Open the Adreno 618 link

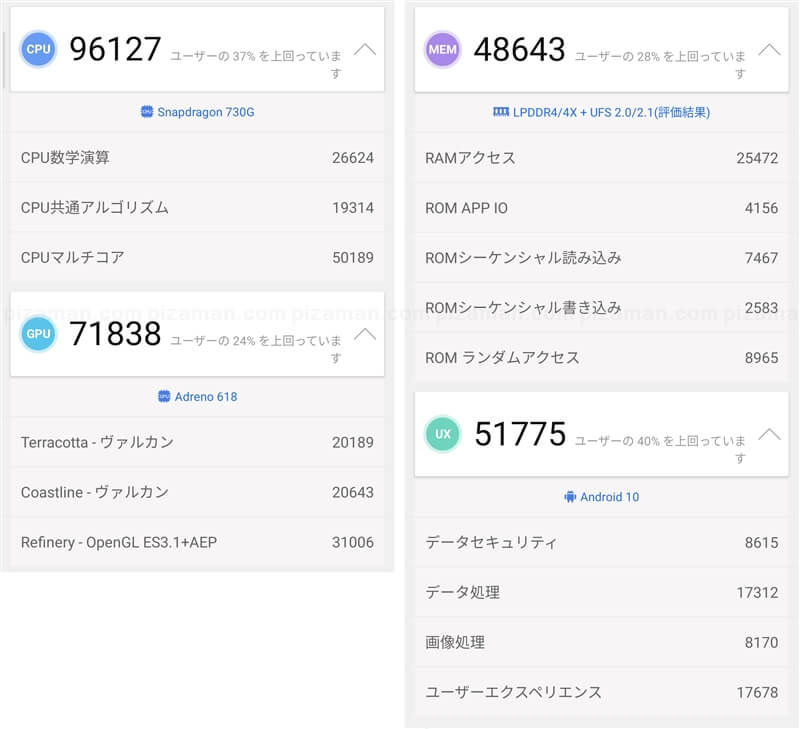[206, 397]
